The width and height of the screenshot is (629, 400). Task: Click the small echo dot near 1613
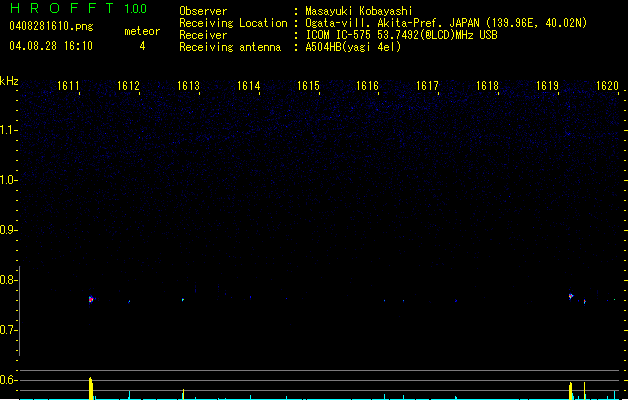[x=183, y=300]
